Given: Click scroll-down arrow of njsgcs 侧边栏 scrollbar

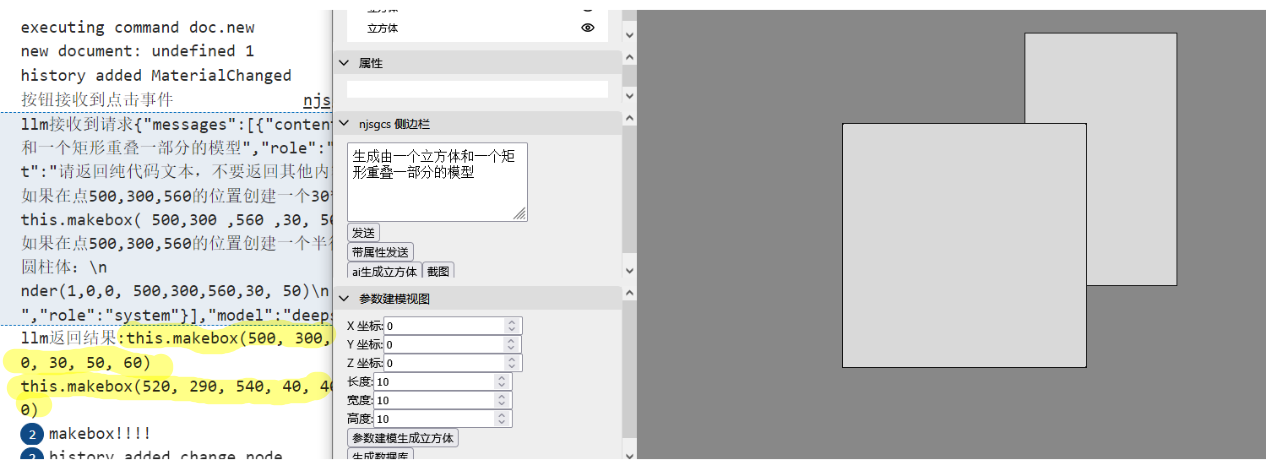Looking at the screenshot, I should coord(629,270).
